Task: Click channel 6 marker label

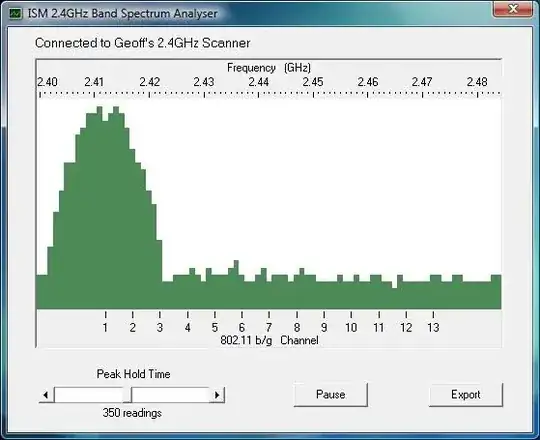Action: (242, 327)
